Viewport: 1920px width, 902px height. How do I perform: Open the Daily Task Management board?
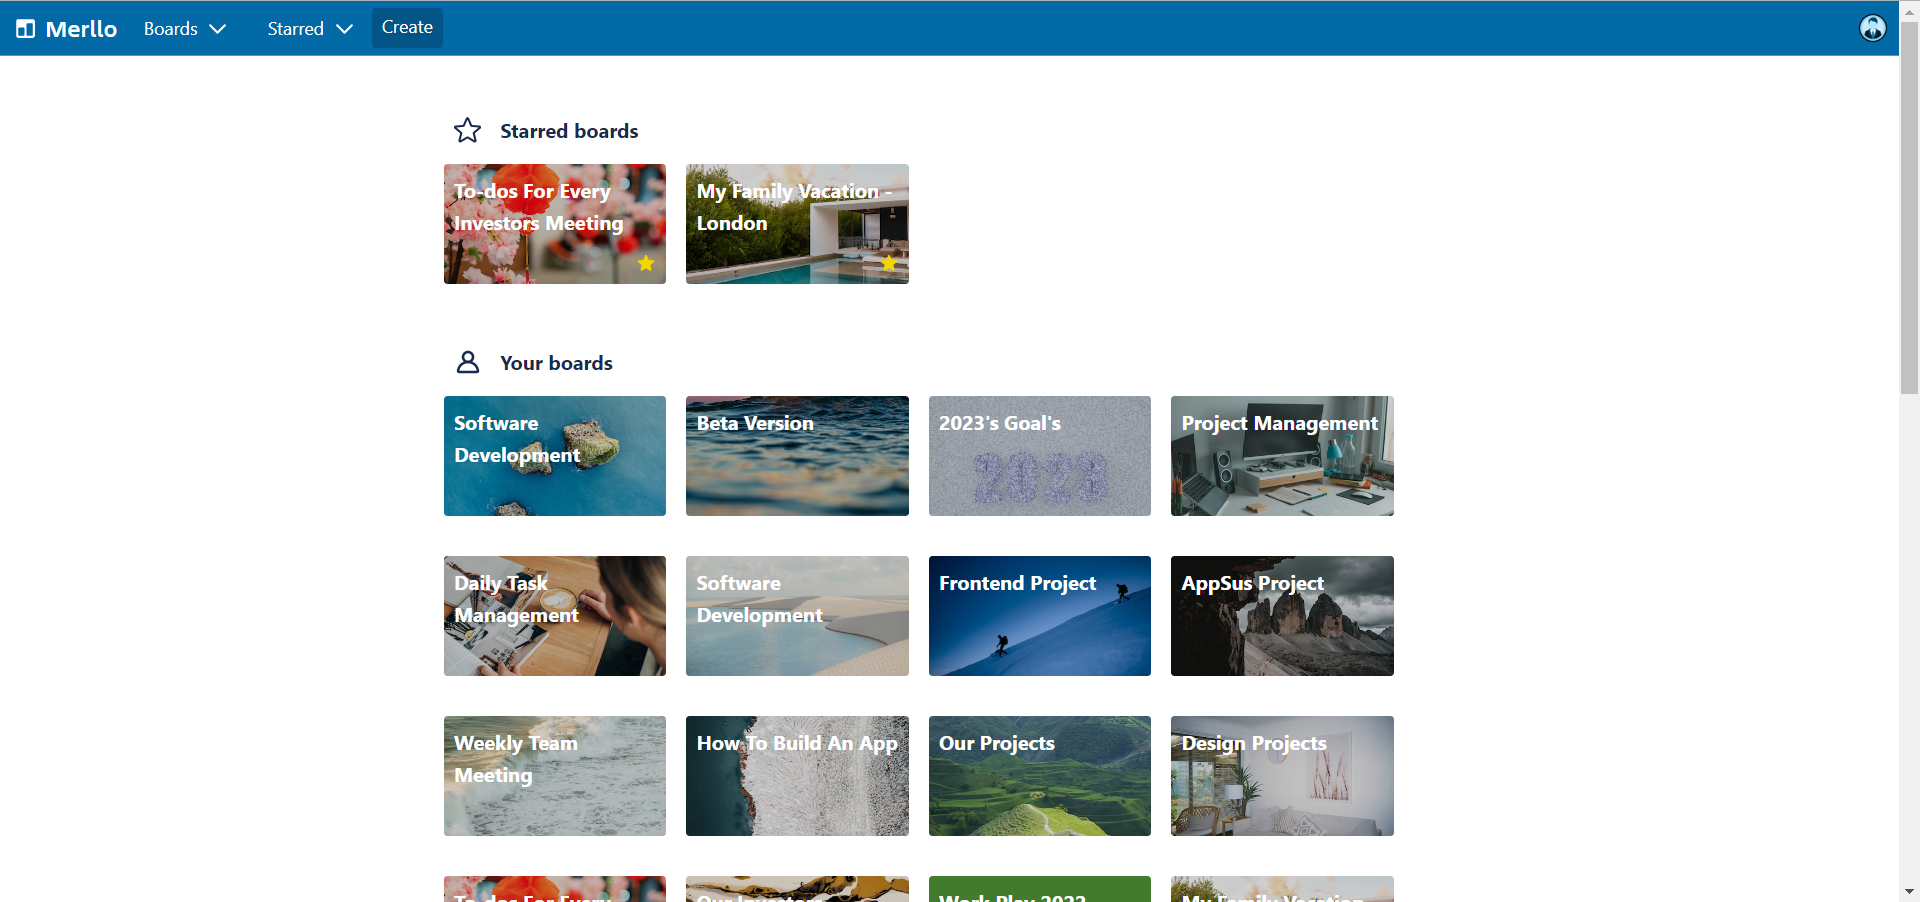click(x=554, y=616)
